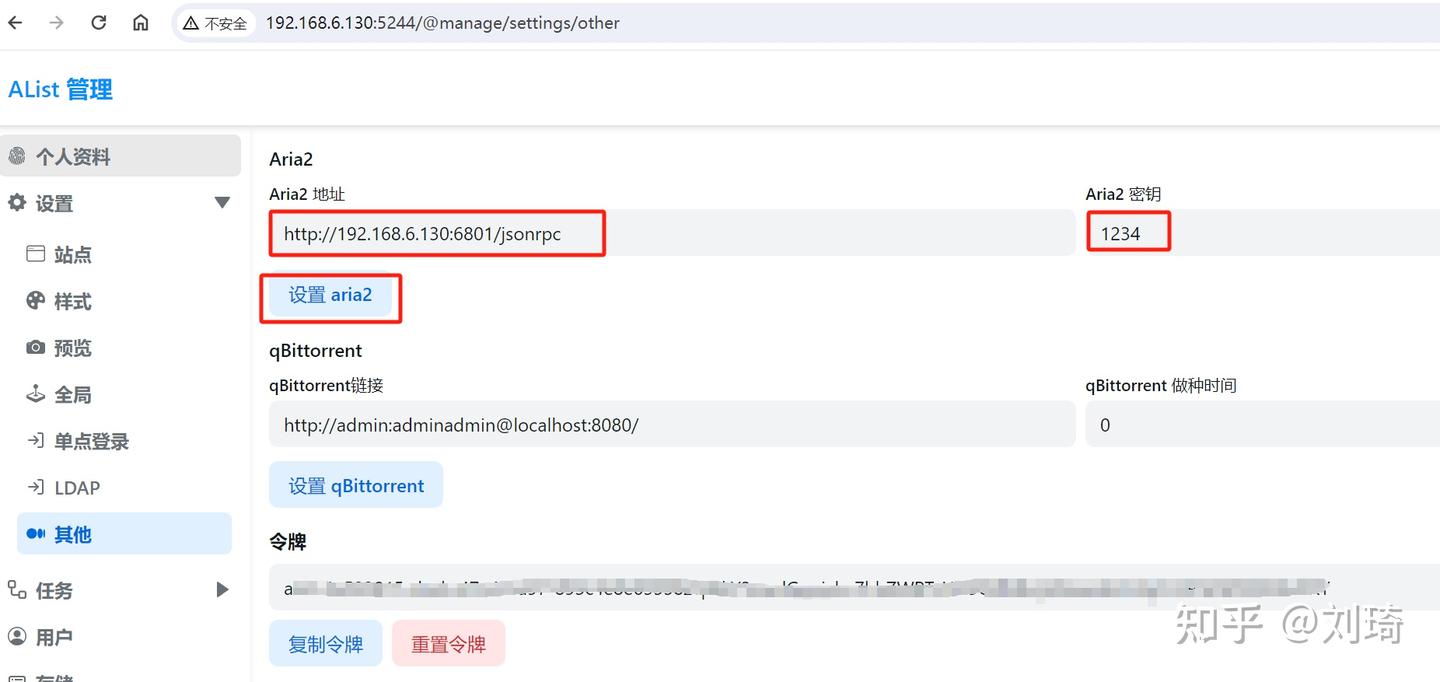The width and height of the screenshot is (1440, 682).
Task: Click the 设置 aria2 button
Action: 331,294
